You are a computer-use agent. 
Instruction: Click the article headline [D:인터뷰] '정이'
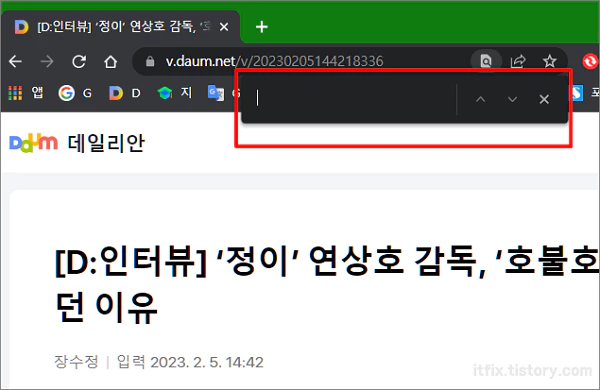pyautogui.click(x=327, y=285)
